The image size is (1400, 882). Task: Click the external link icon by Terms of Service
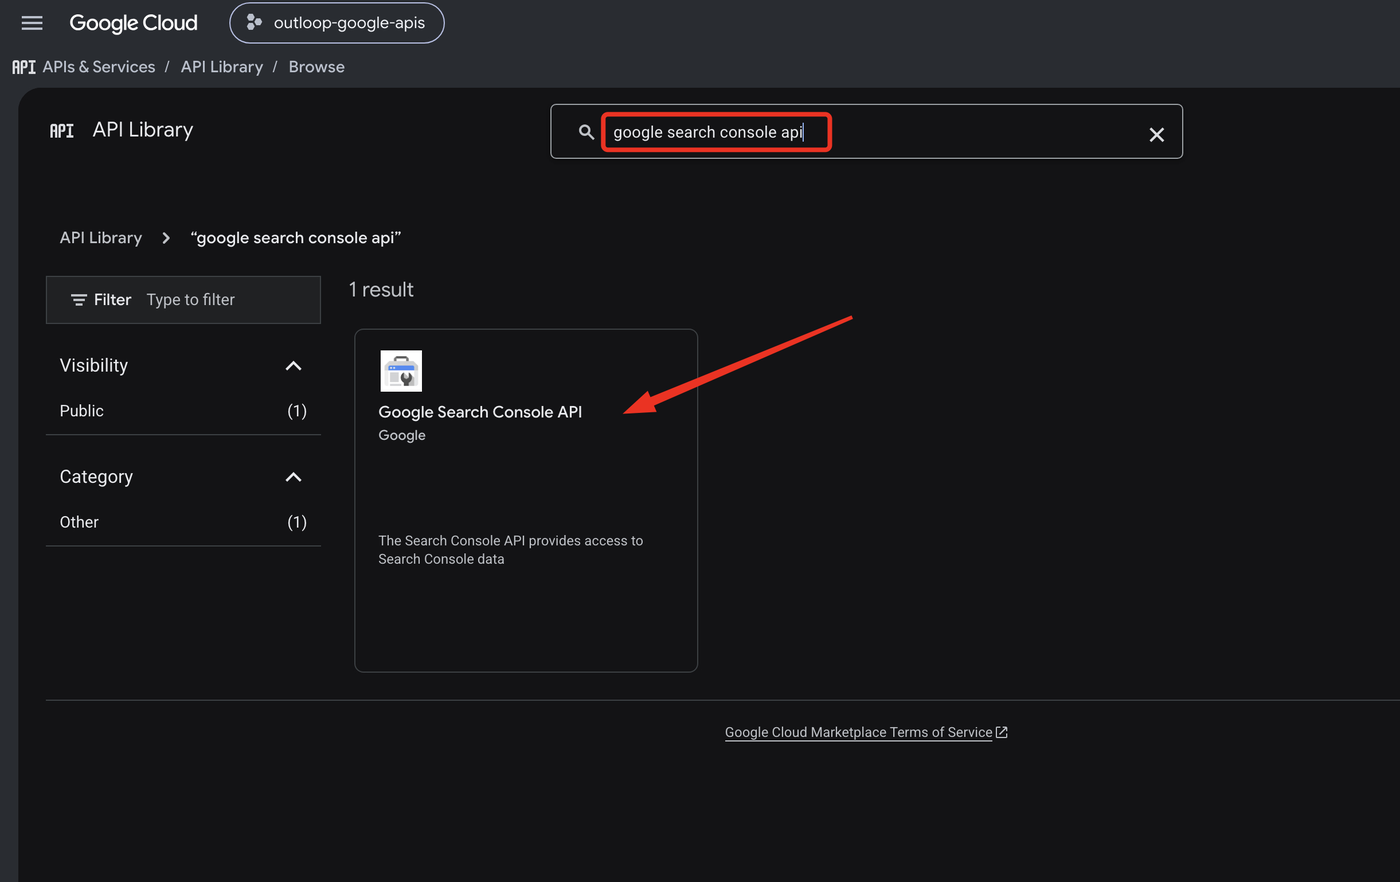click(1002, 732)
